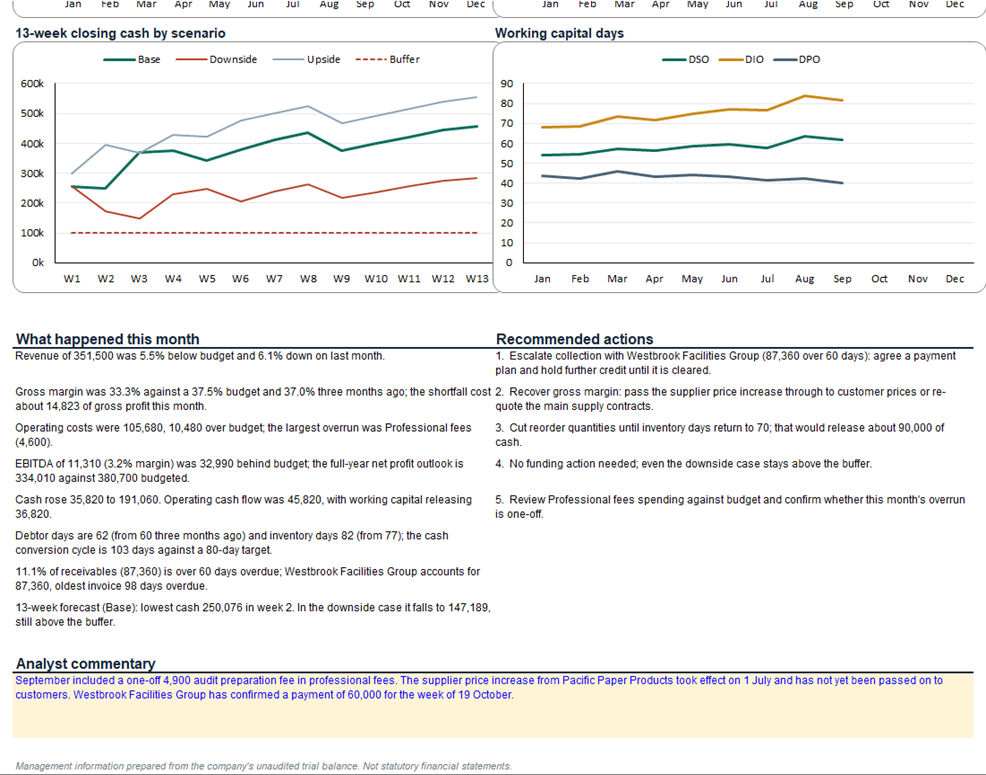Click into the blue analyst commentary text
986x775 pixels.
479,688
